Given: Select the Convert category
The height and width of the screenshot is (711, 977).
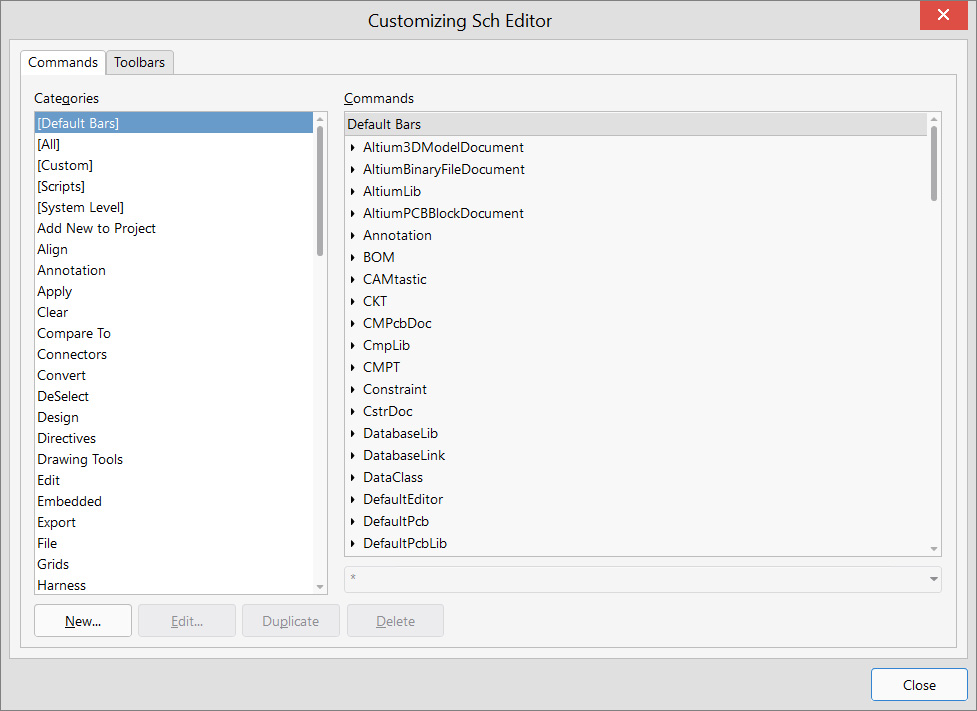Looking at the screenshot, I should point(174,375).
